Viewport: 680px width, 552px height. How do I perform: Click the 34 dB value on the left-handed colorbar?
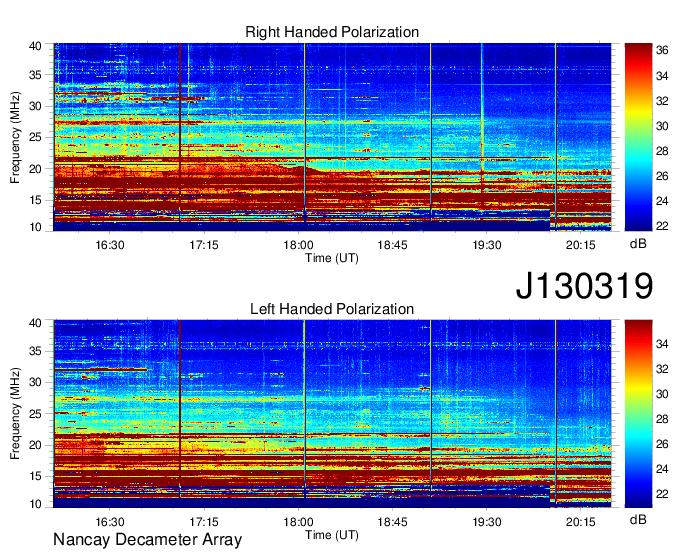pyautogui.click(x=662, y=344)
